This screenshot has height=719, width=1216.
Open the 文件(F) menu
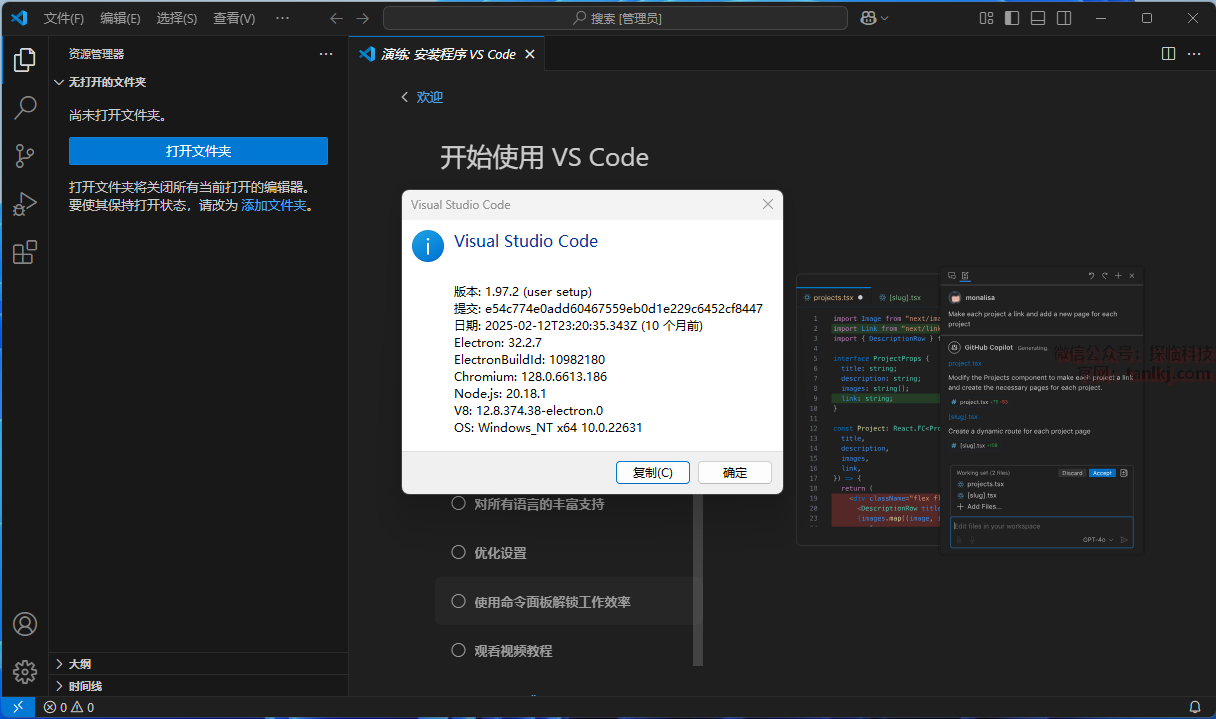pyautogui.click(x=64, y=18)
